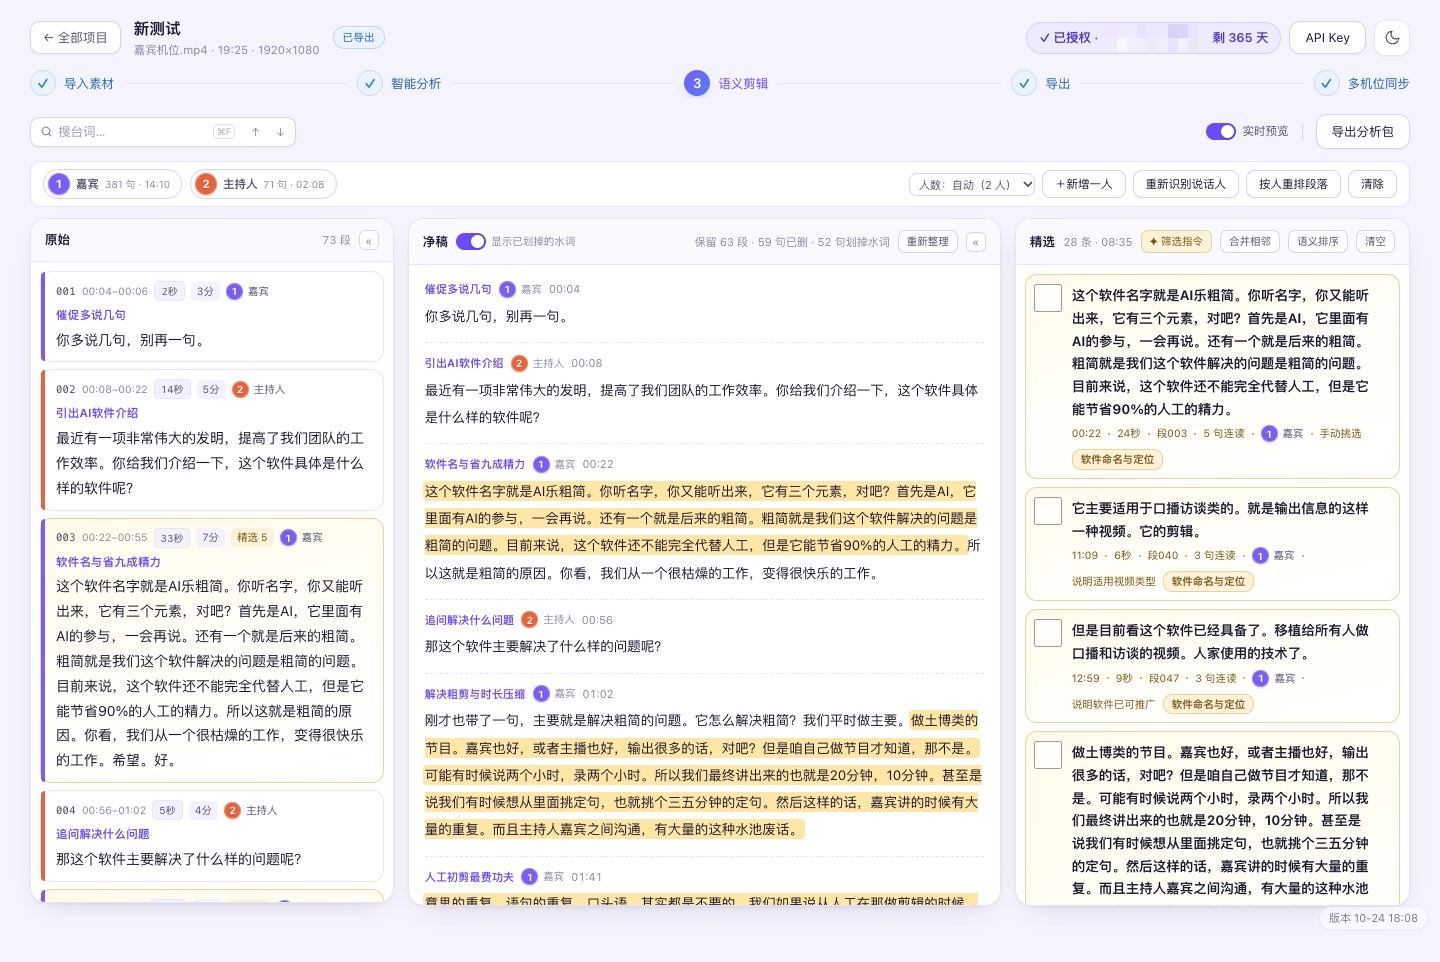
Task: Click speaker badge beside 人工初剪最费功夫
Action: [530, 877]
